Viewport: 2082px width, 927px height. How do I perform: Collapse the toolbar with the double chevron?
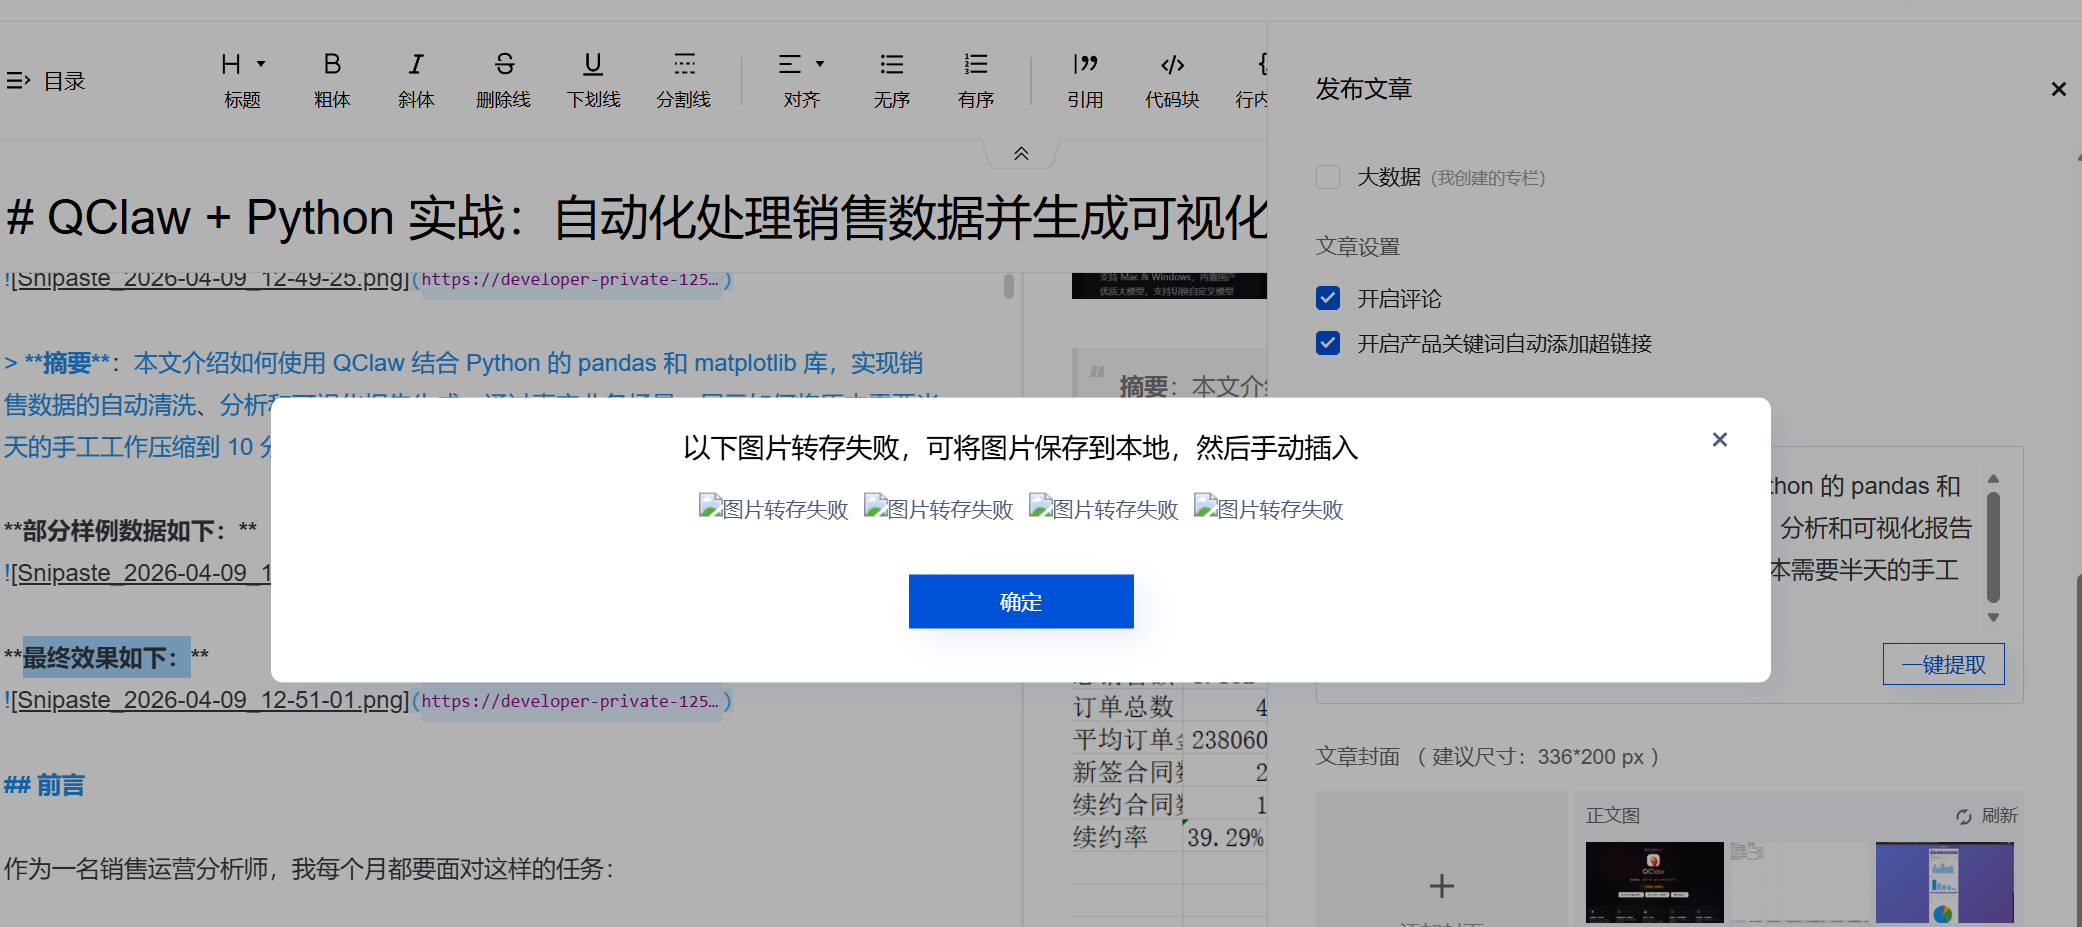[1021, 154]
